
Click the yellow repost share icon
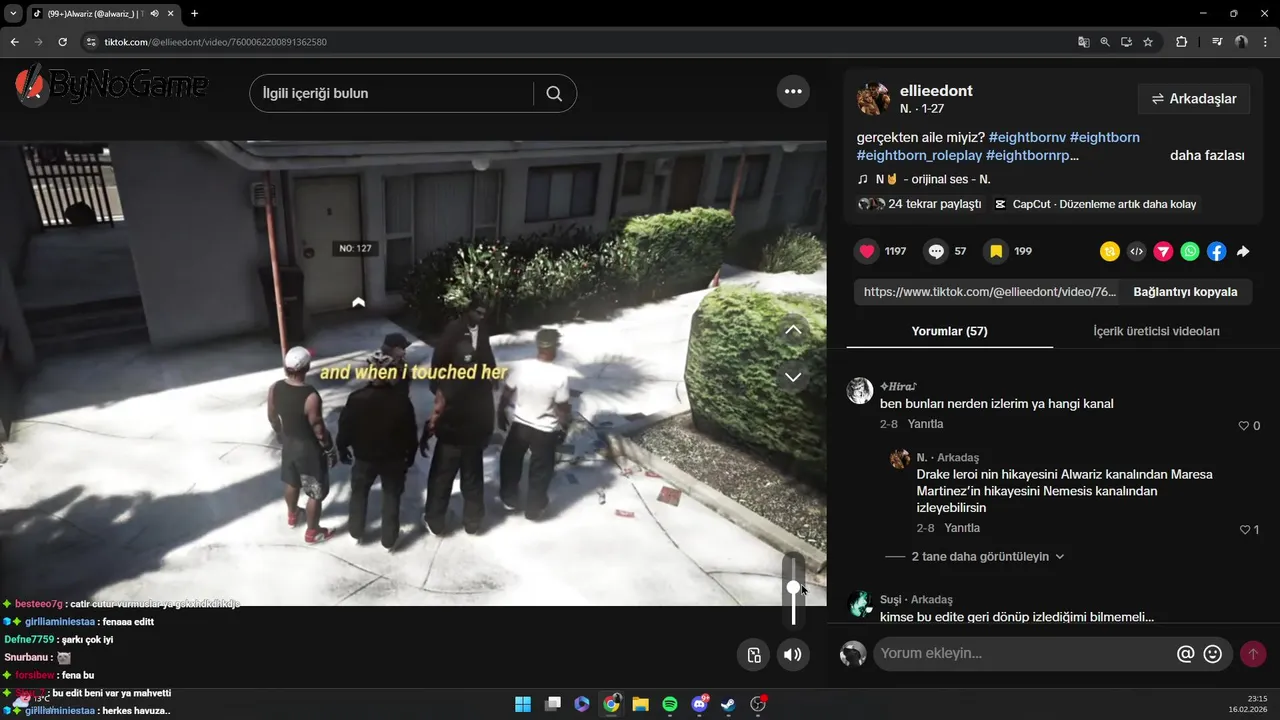click(1109, 252)
